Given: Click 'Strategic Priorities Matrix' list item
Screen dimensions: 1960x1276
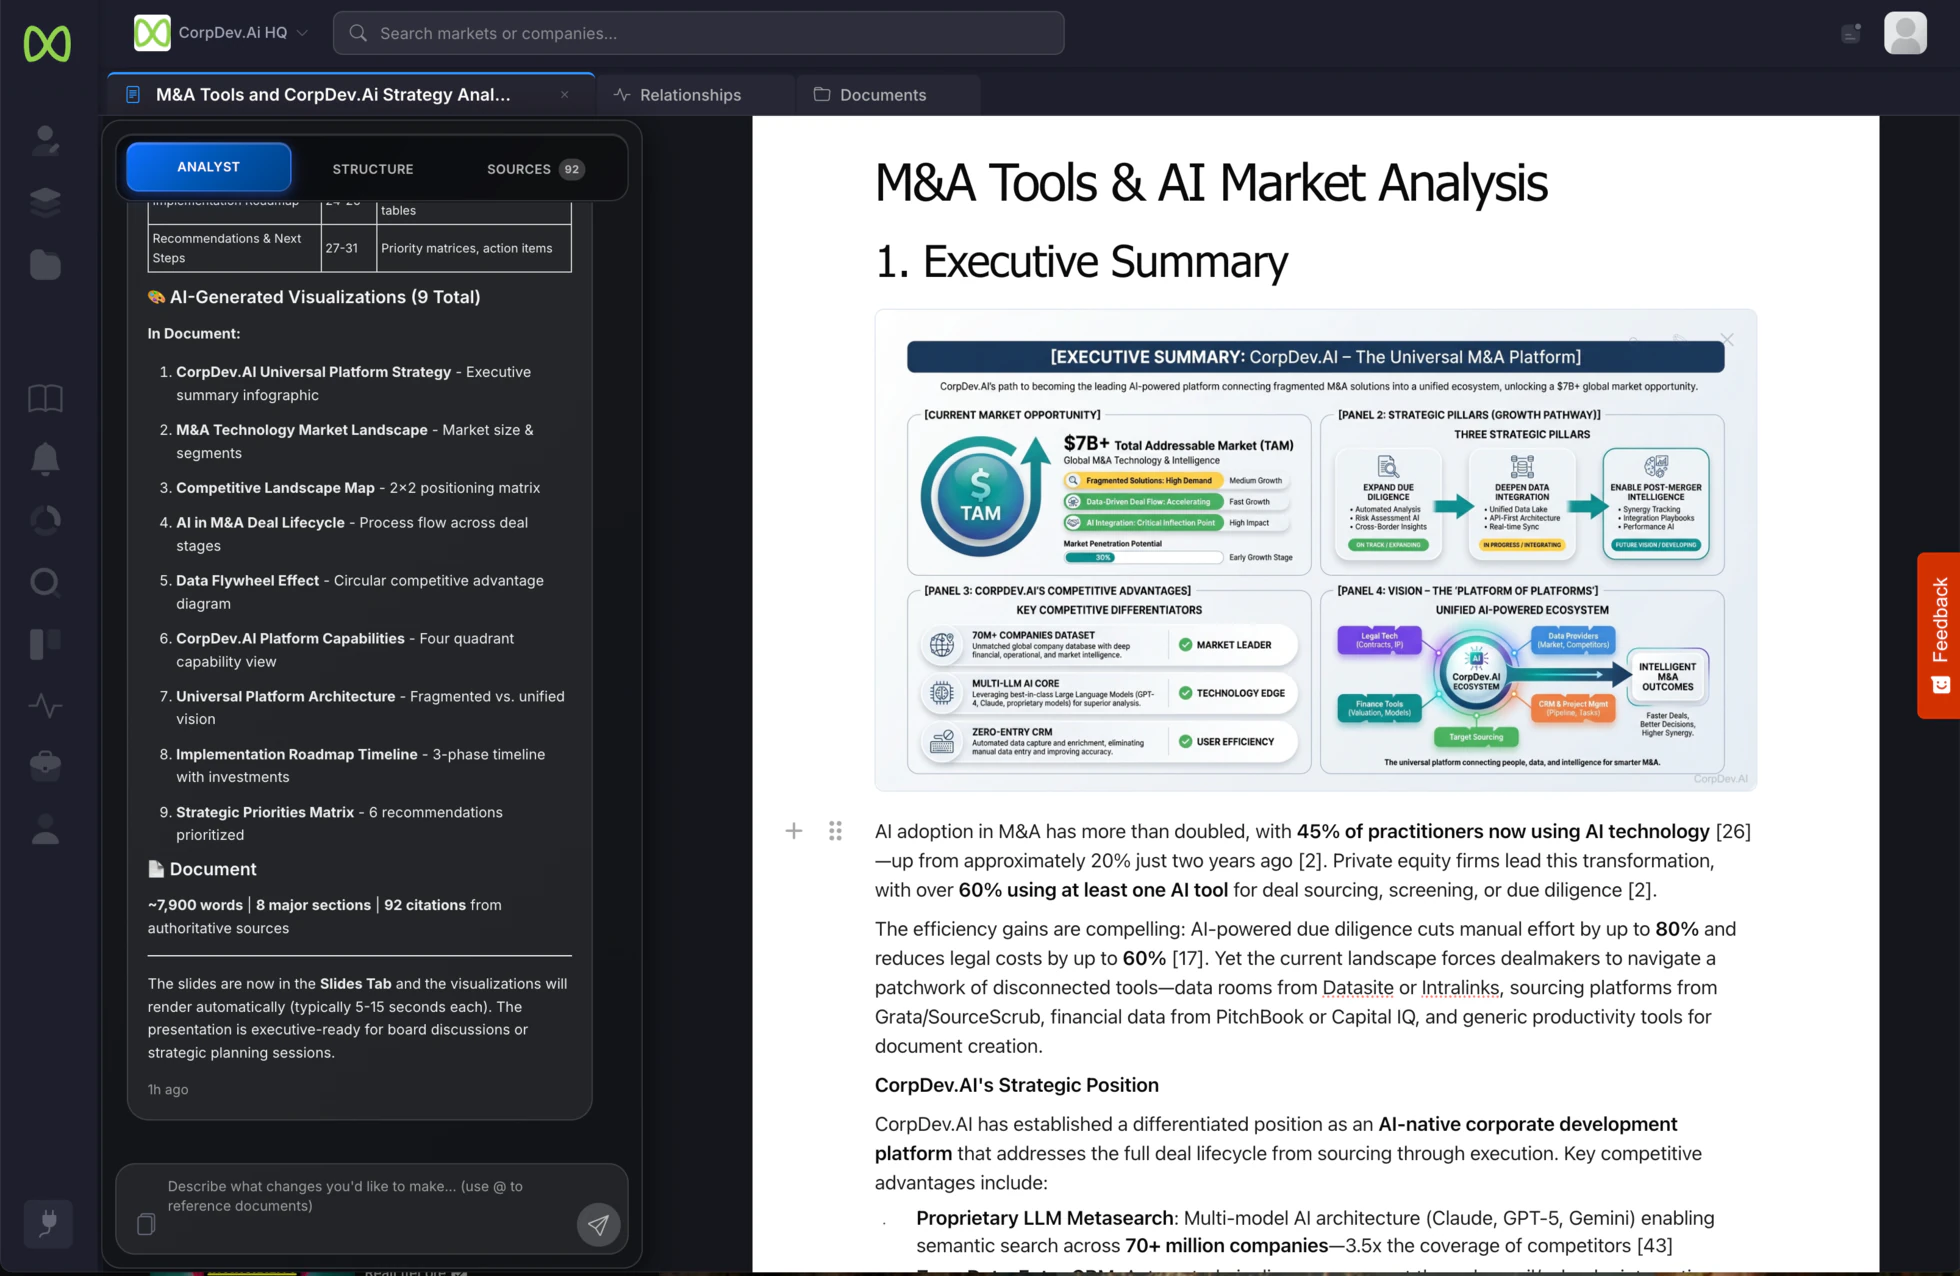Looking at the screenshot, I should 265,813.
